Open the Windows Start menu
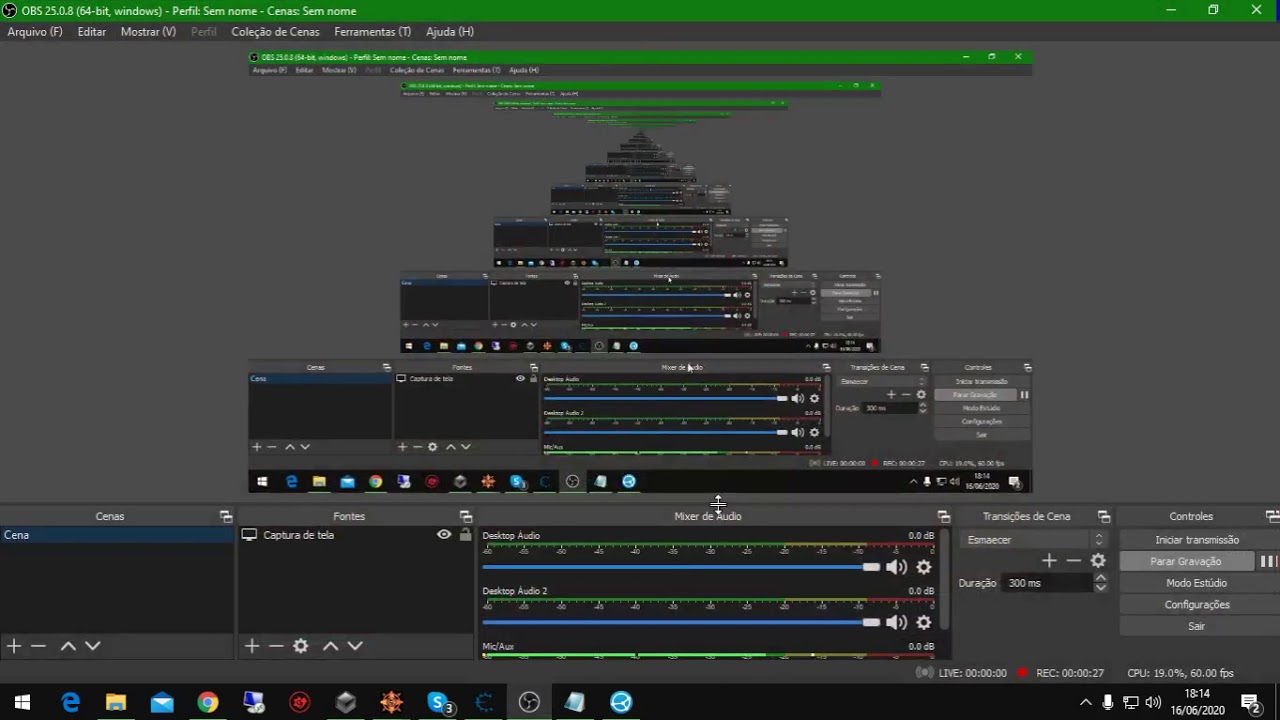The width and height of the screenshot is (1280, 720). [22, 702]
